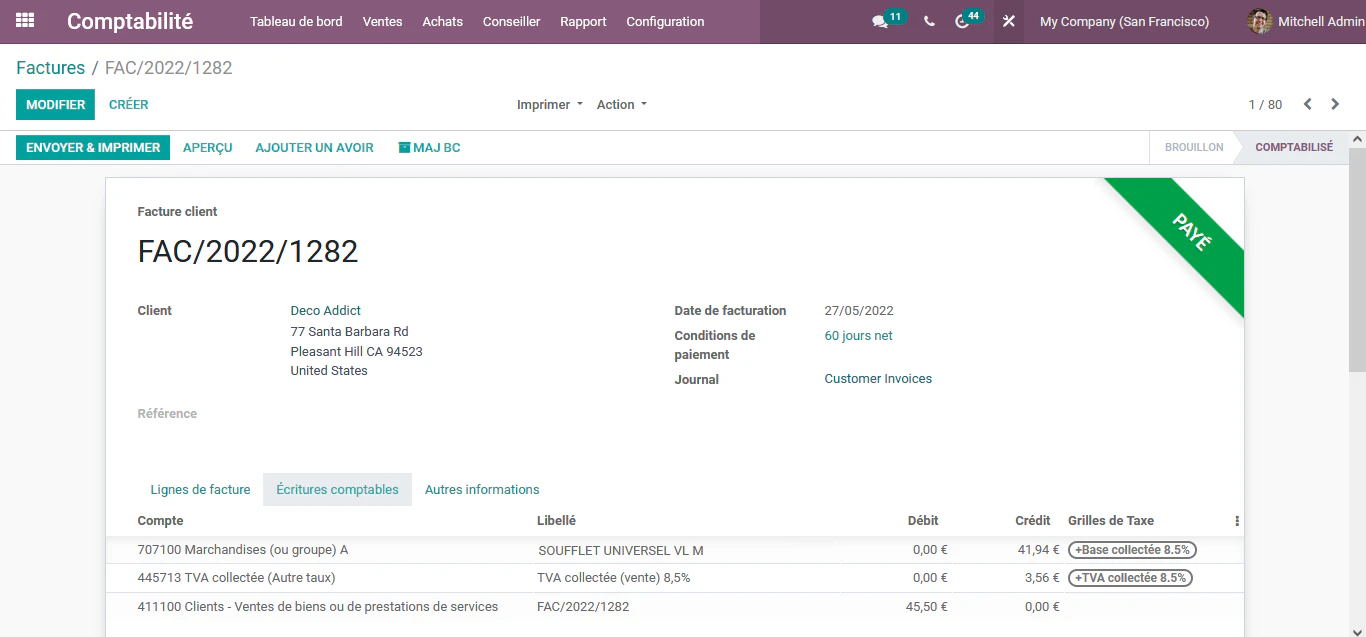Viewport: 1366px width, 637px height.
Task: Click ENVOYER & IMPRIMER button
Action: click(93, 147)
